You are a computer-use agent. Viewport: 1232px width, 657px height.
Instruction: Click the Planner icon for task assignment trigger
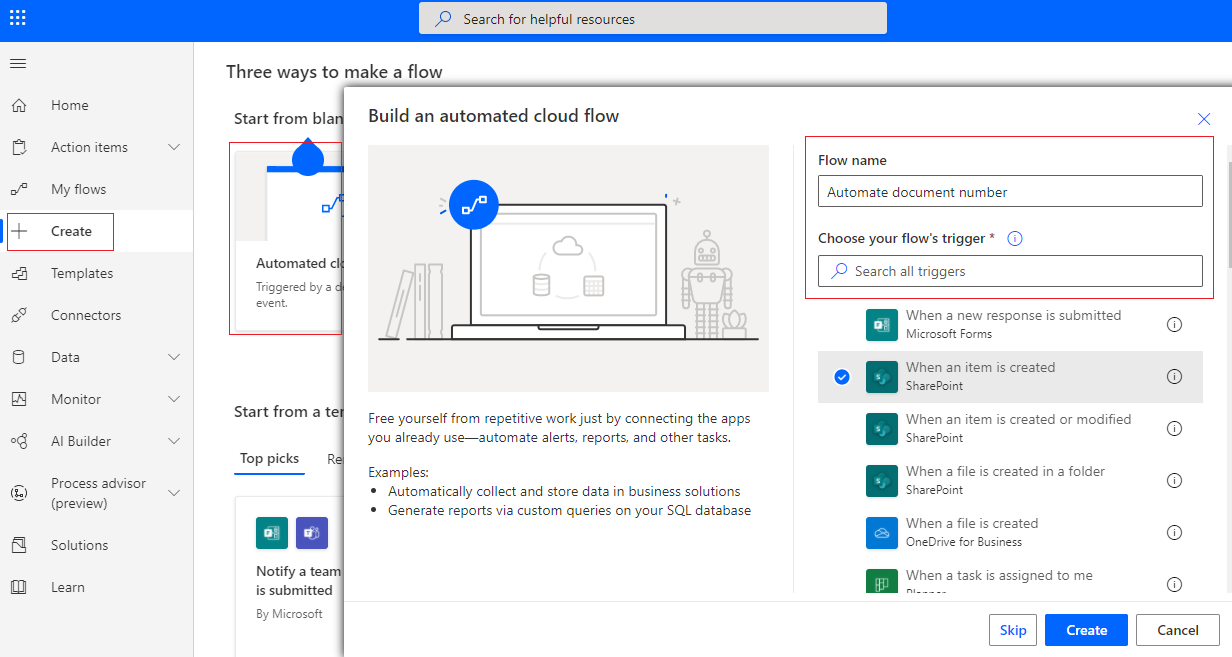coord(881,584)
